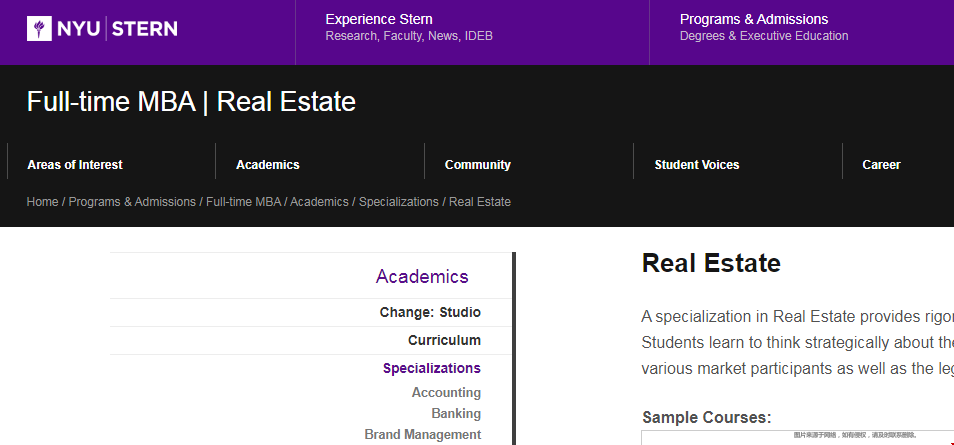Click the NYU STERN wordmark text
Viewport: 954px width, 445px height.
pos(117,29)
